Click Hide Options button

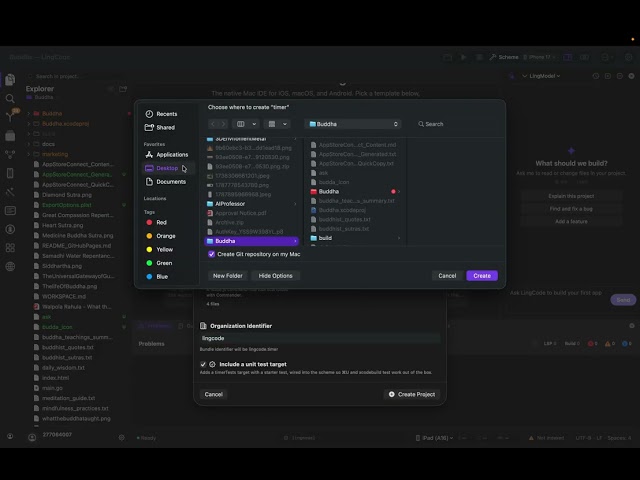276,276
